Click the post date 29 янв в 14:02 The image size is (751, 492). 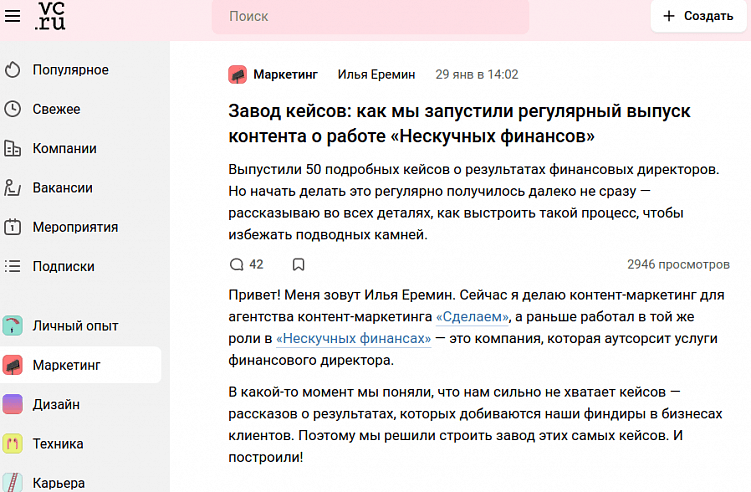click(x=477, y=75)
